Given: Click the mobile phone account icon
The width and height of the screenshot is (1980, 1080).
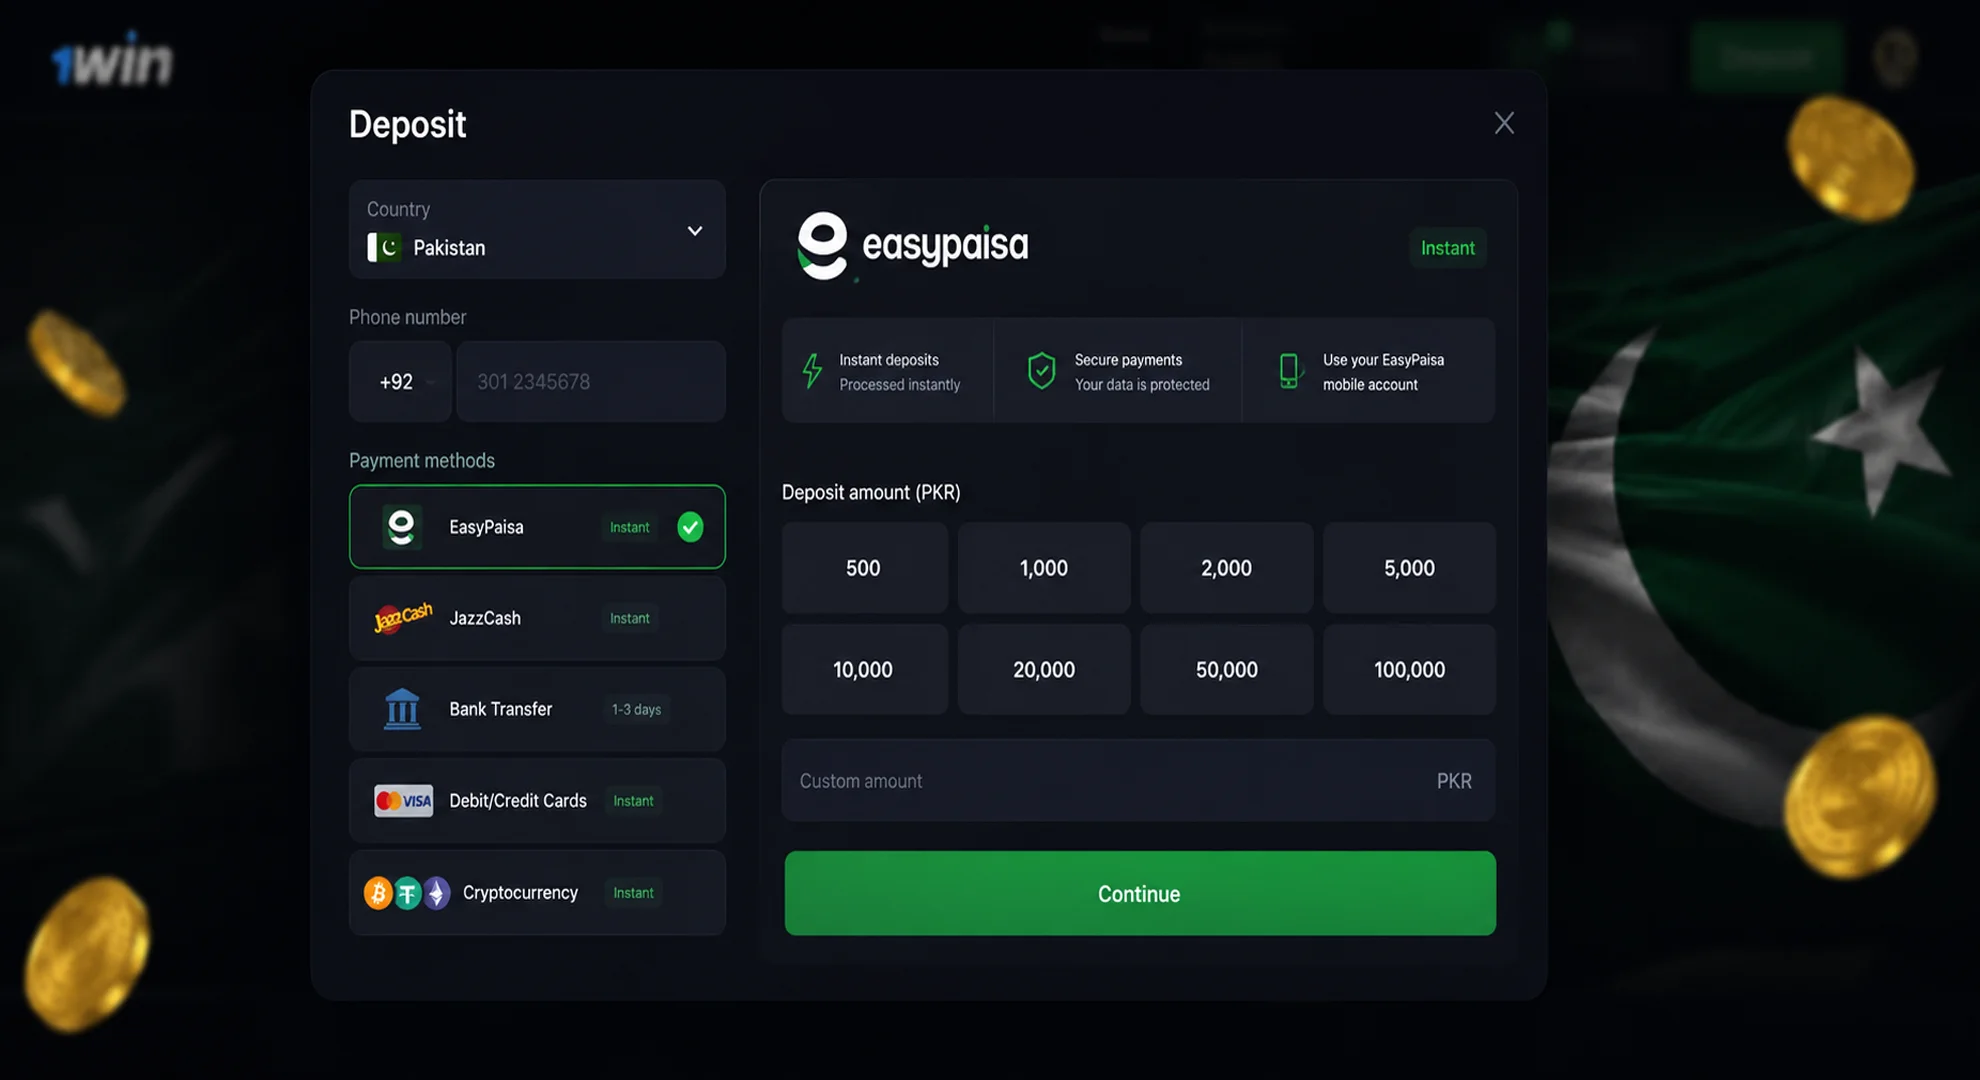Looking at the screenshot, I should click(1290, 371).
